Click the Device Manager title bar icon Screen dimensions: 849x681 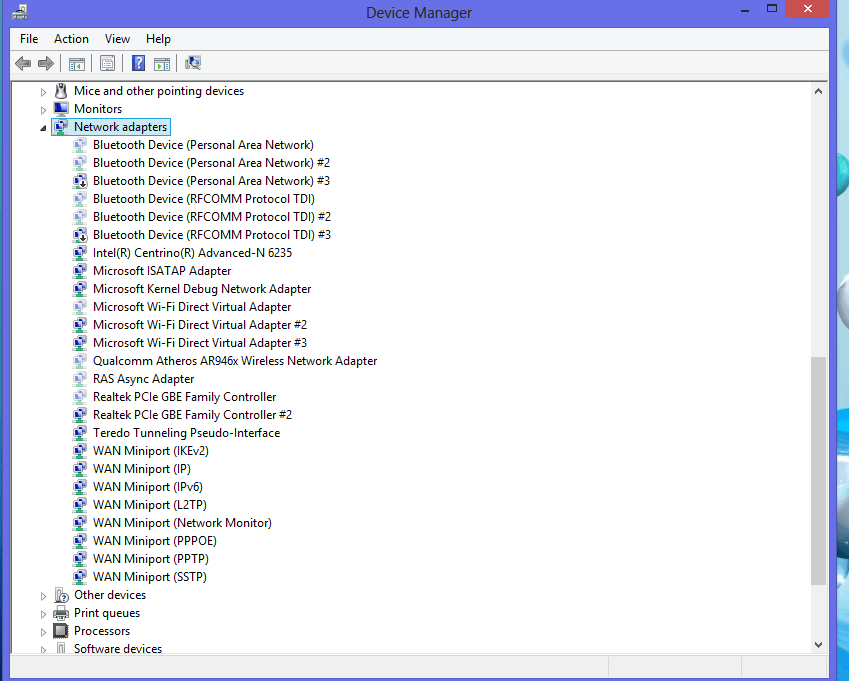pos(20,12)
